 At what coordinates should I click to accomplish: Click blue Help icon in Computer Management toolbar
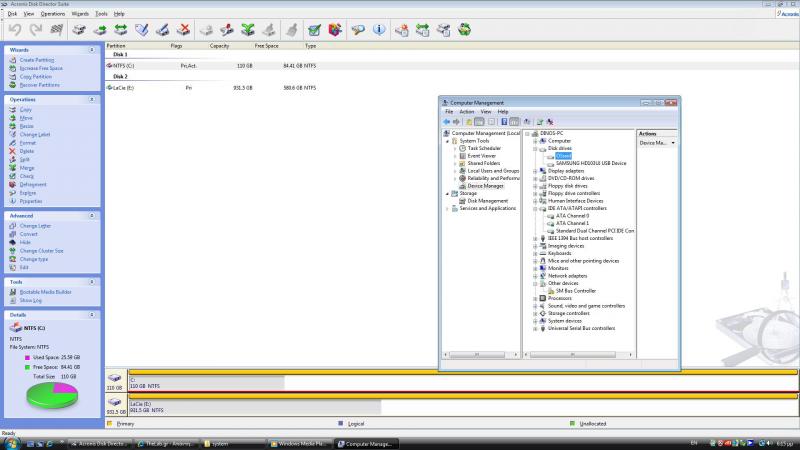click(504, 122)
